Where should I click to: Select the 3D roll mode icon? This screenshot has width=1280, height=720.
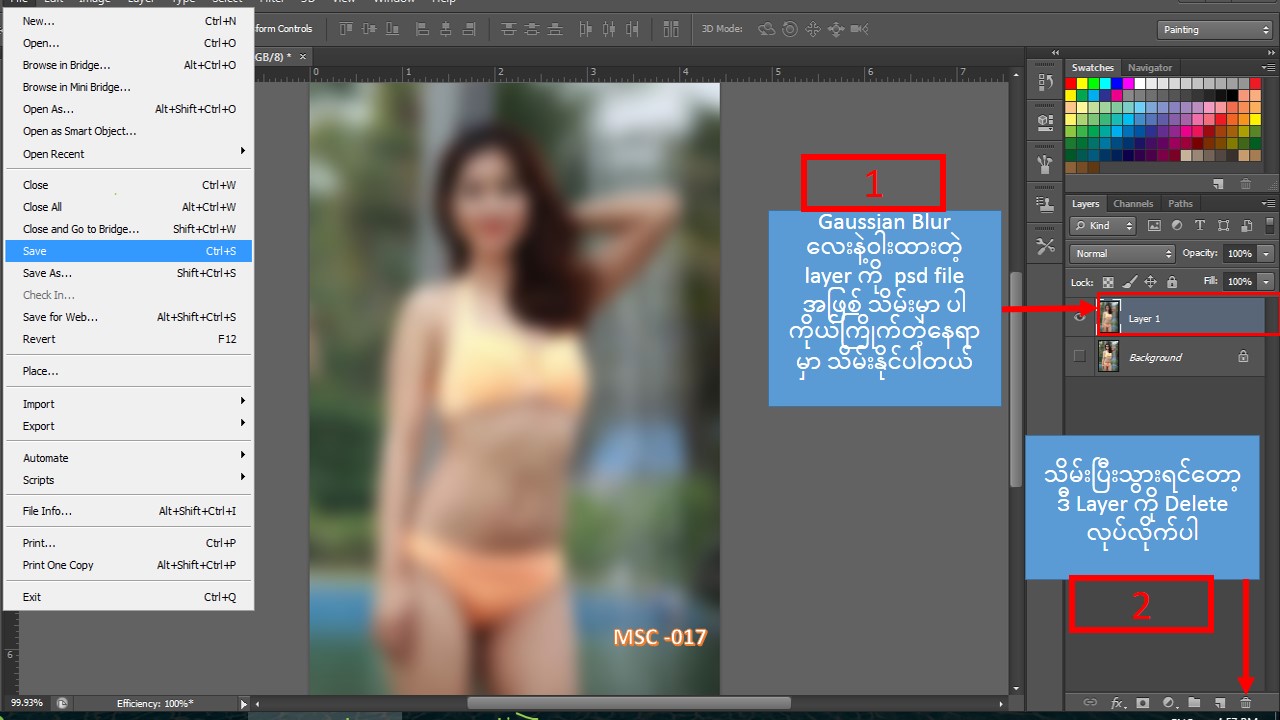tap(790, 29)
